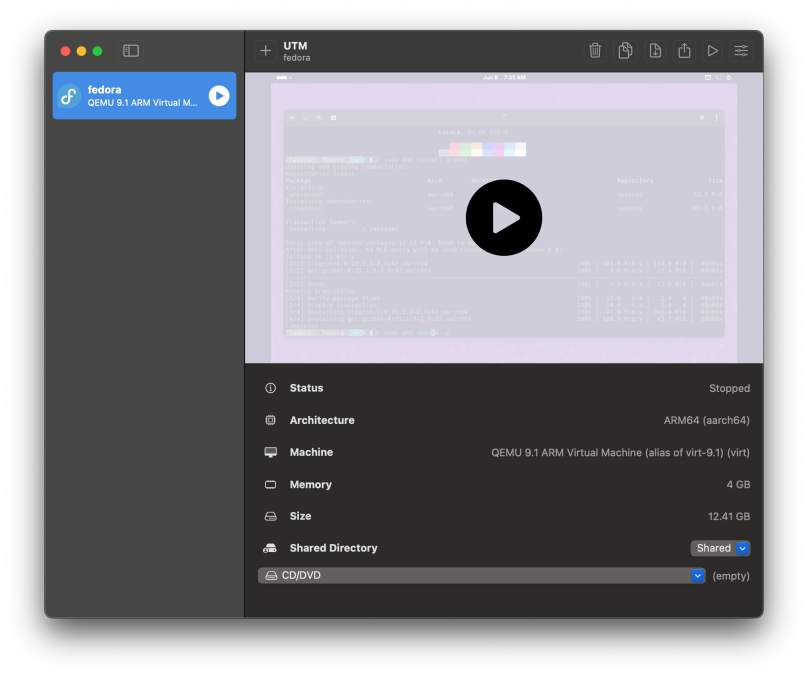Screen dimensions: 808x677
Task: Click the "Stopped" status value
Action: pos(729,388)
